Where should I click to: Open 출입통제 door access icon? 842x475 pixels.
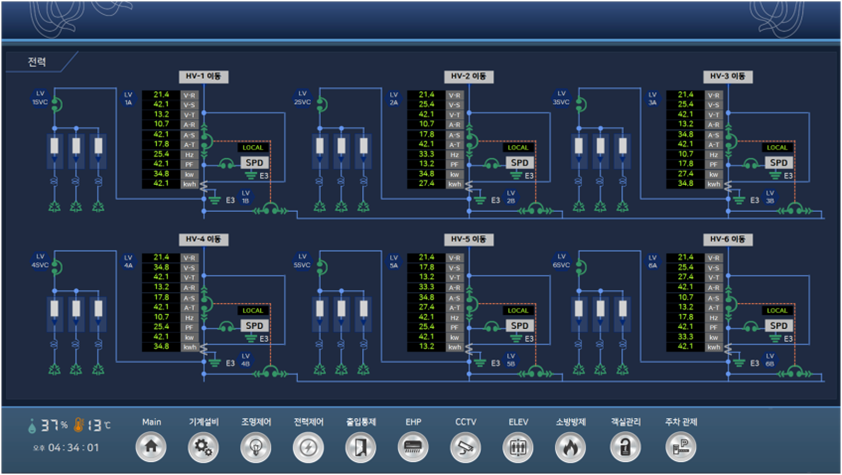click(361, 447)
